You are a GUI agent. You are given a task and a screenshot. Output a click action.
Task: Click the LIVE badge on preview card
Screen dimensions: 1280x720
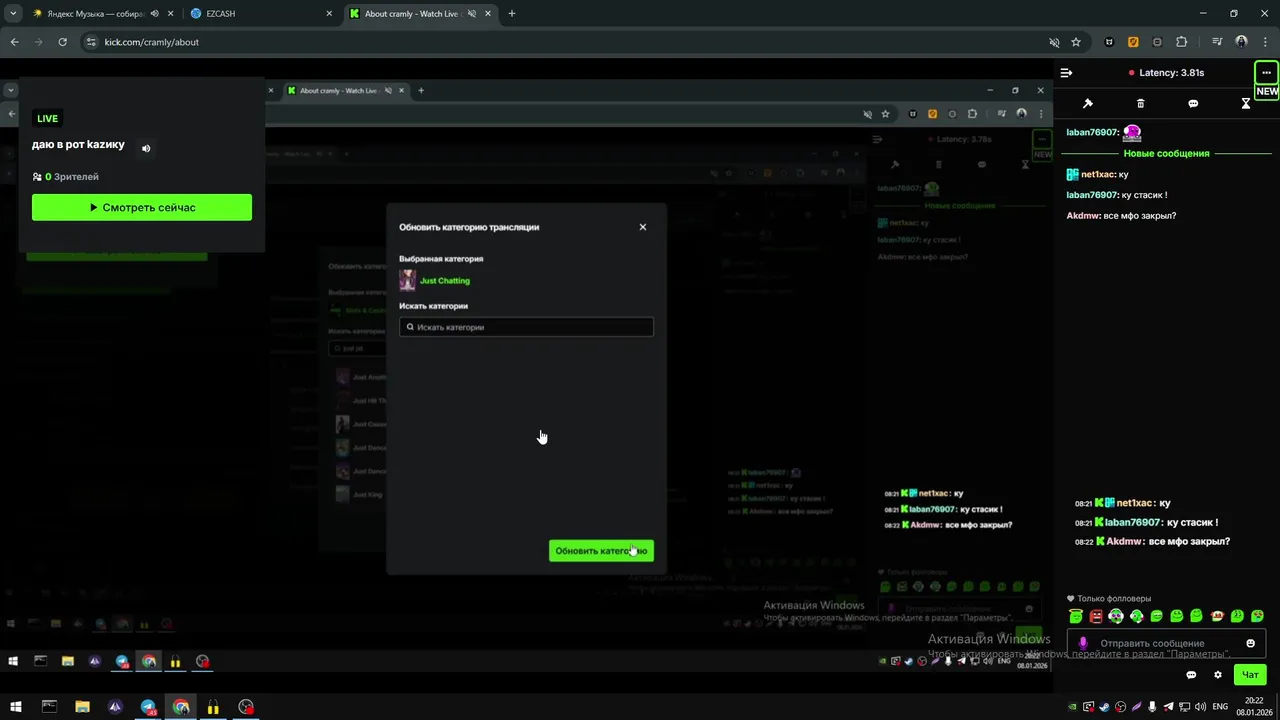pyautogui.click(x=48, y=119)
